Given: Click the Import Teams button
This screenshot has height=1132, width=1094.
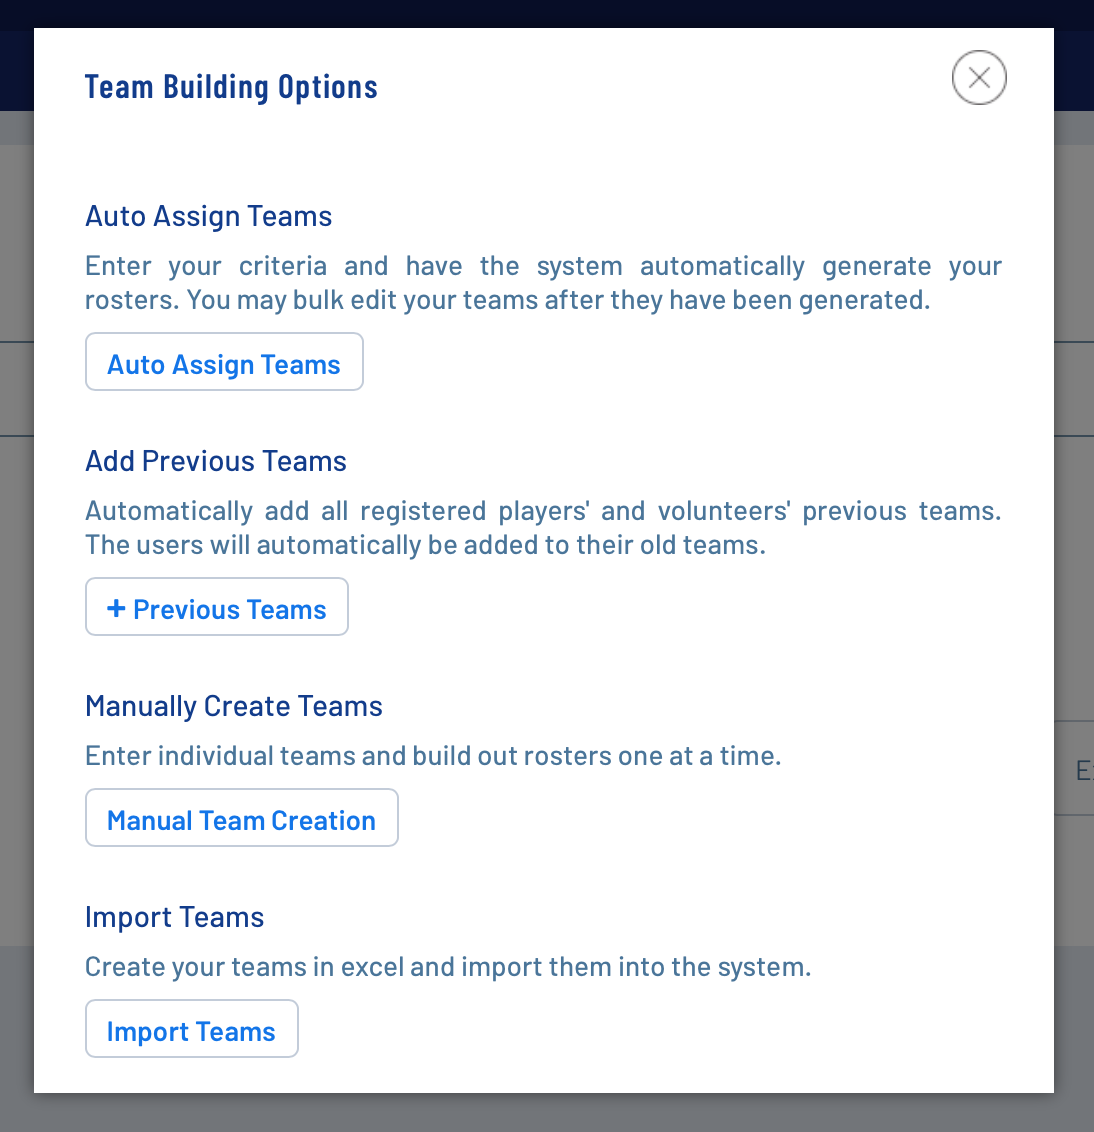Looking at the screenshot, I should tap(191, 1029).
